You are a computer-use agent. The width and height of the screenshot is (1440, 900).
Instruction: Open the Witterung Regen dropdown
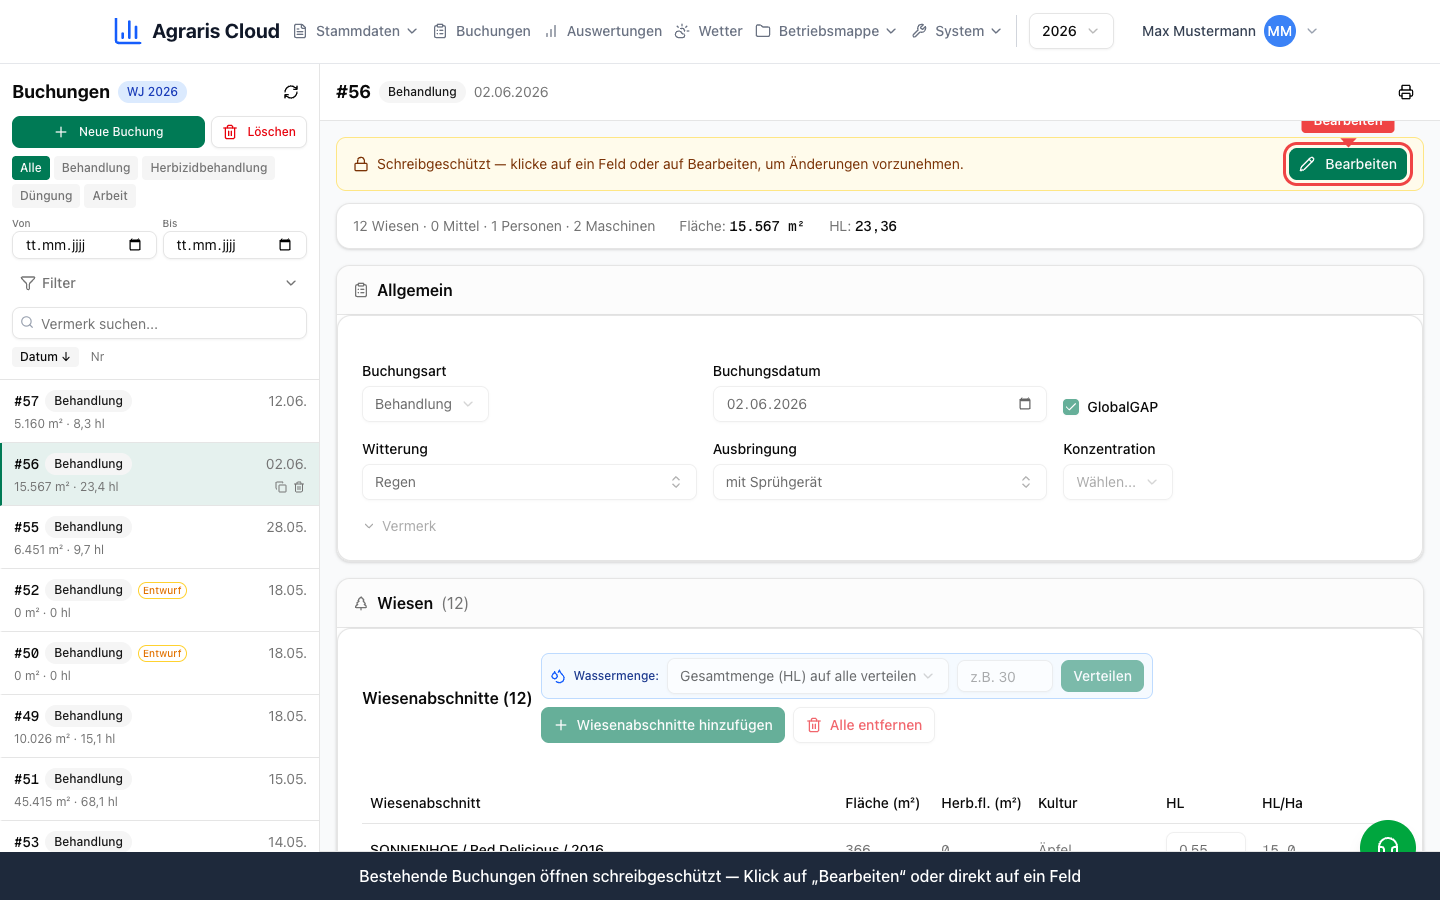pyautogui.click(x=529, y=482)
